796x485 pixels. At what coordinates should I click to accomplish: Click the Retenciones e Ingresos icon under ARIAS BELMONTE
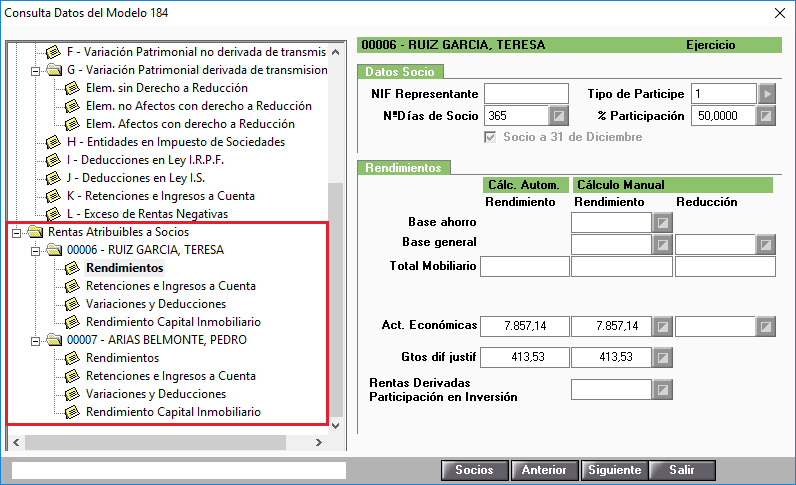(x=72, y=376)
